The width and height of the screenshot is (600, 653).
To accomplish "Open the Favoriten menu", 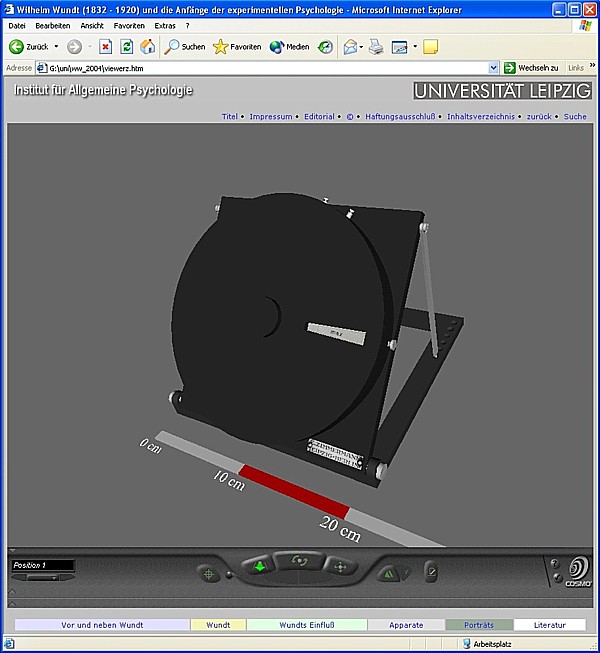I will [129, 26].
